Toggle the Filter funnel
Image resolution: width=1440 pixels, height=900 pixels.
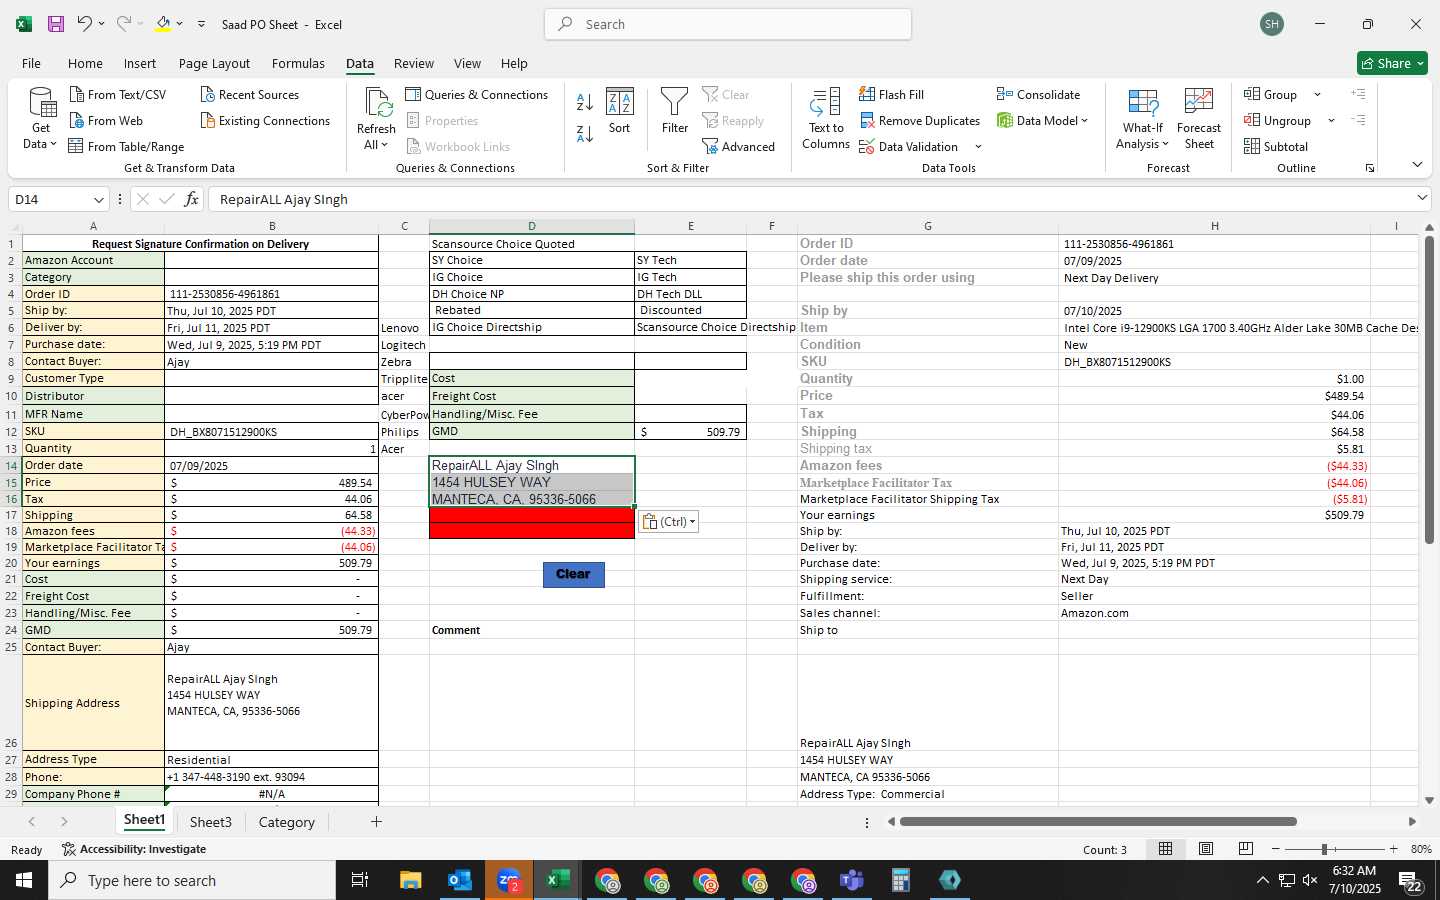[x=675, y=111]
